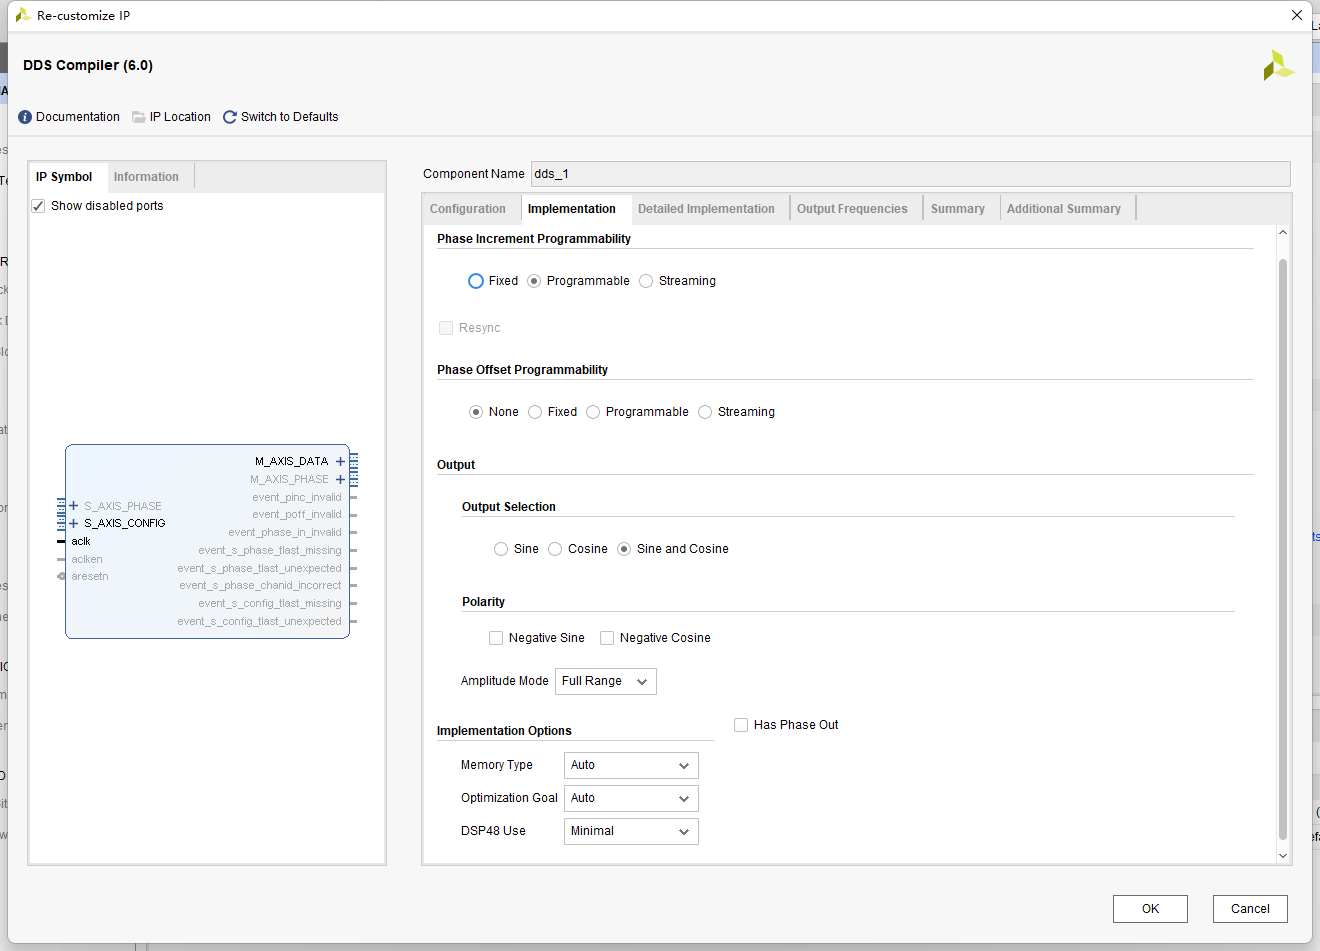The image size is (1320, 951).
Task: Select Fixed phase increment radio button
Action: pos(476,281)
